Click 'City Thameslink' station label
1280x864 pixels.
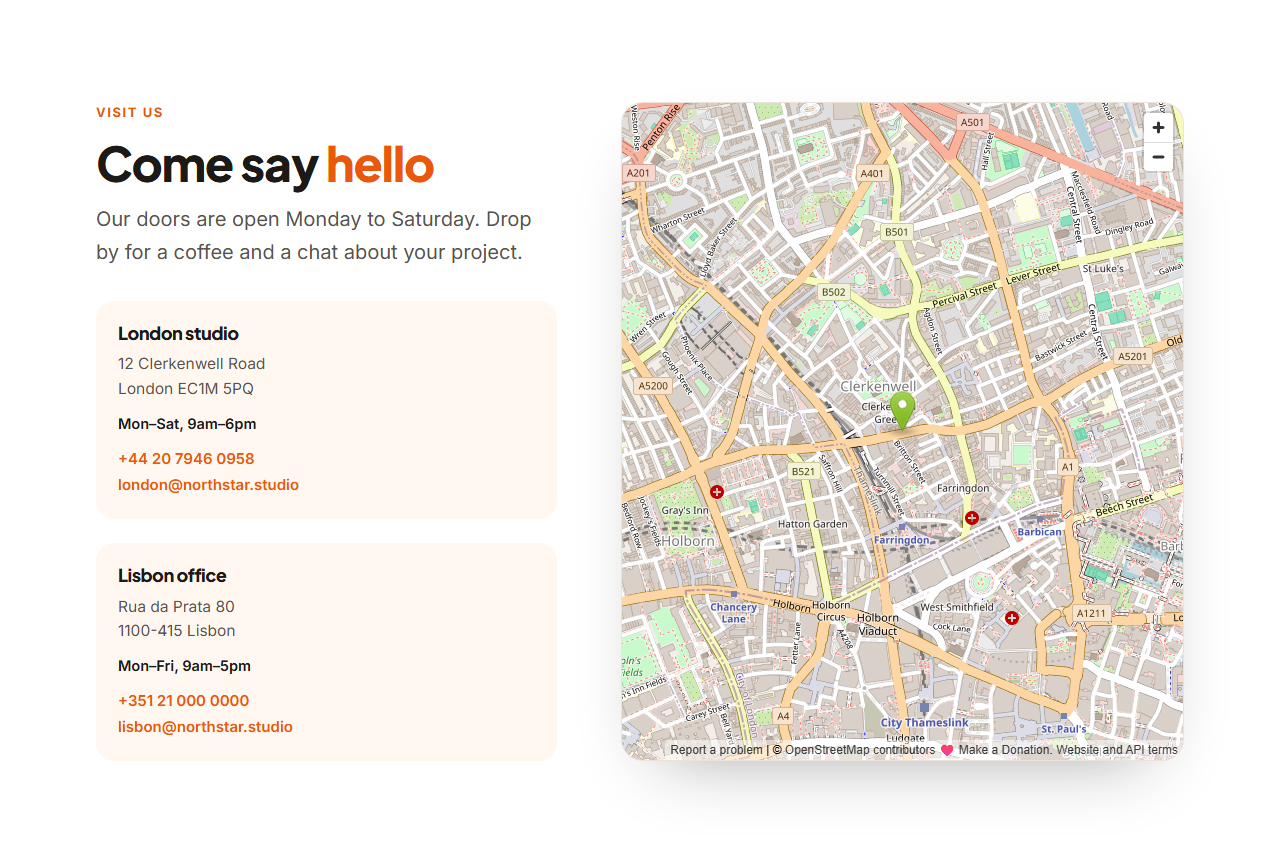click(924, 723)
